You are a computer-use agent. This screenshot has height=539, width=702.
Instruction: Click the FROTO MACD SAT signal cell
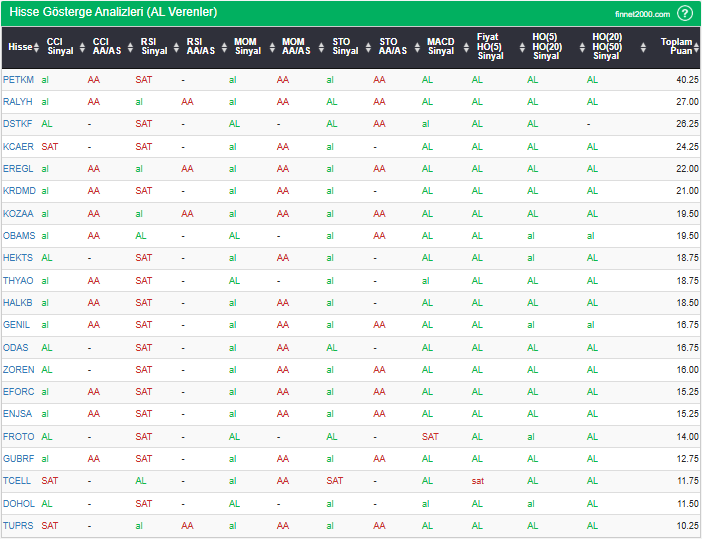pos(430,437)
